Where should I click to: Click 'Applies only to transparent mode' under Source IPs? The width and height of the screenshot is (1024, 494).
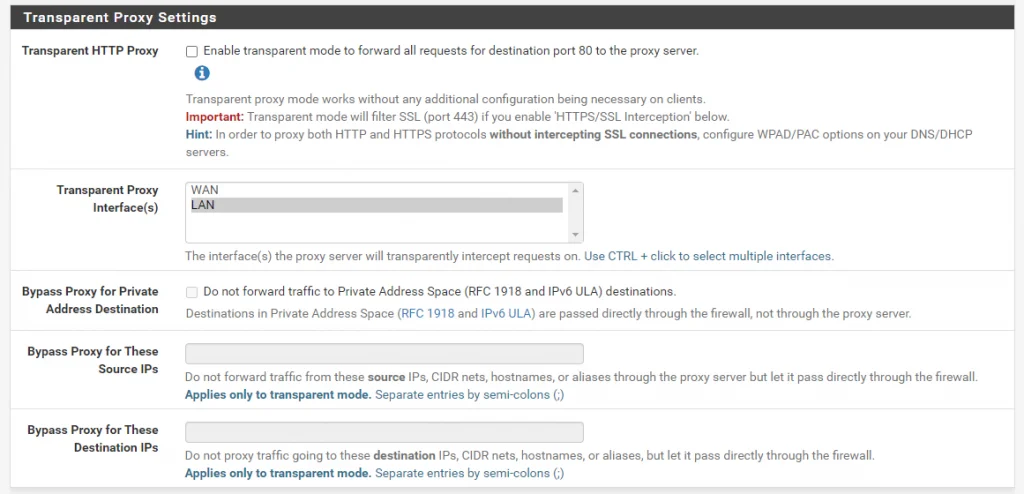click(x=278, y=395)
